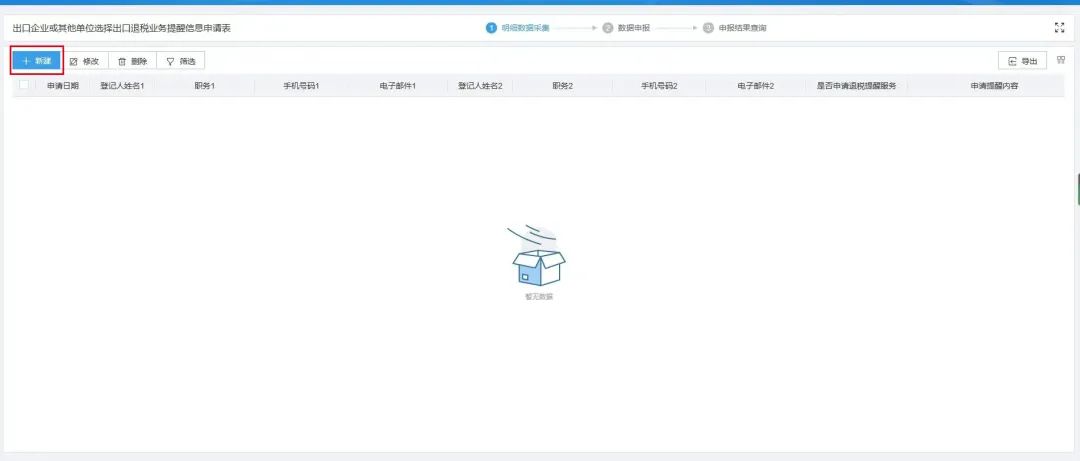Click the 删除 delete button
The height and width of the screenshot is (461, 1080).
(x=132, y=61)
